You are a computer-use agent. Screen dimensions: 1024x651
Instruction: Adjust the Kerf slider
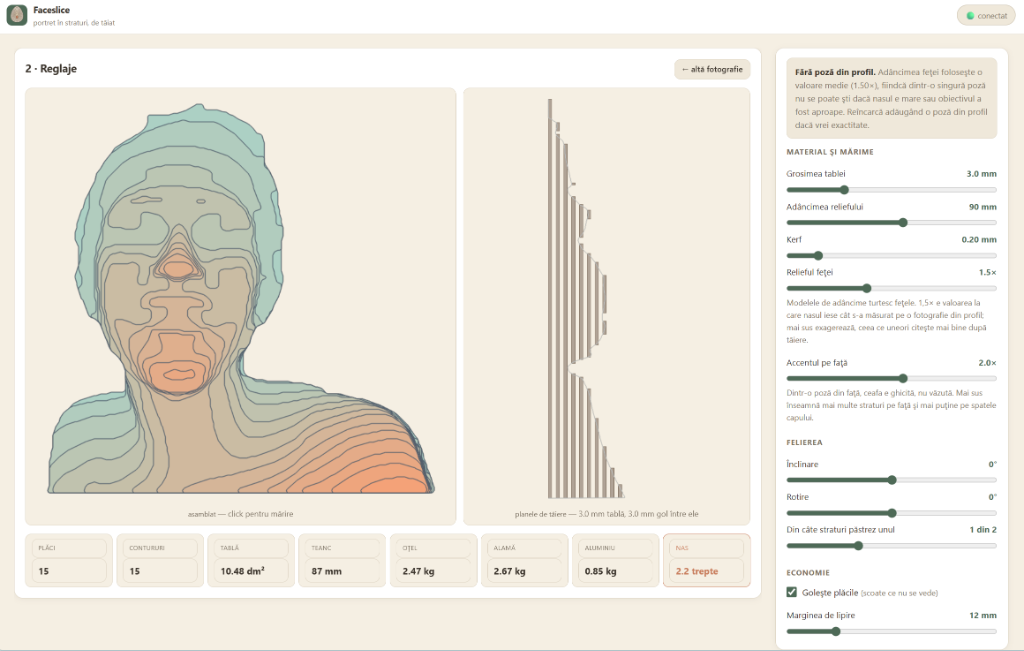click(x=891, y=256)
